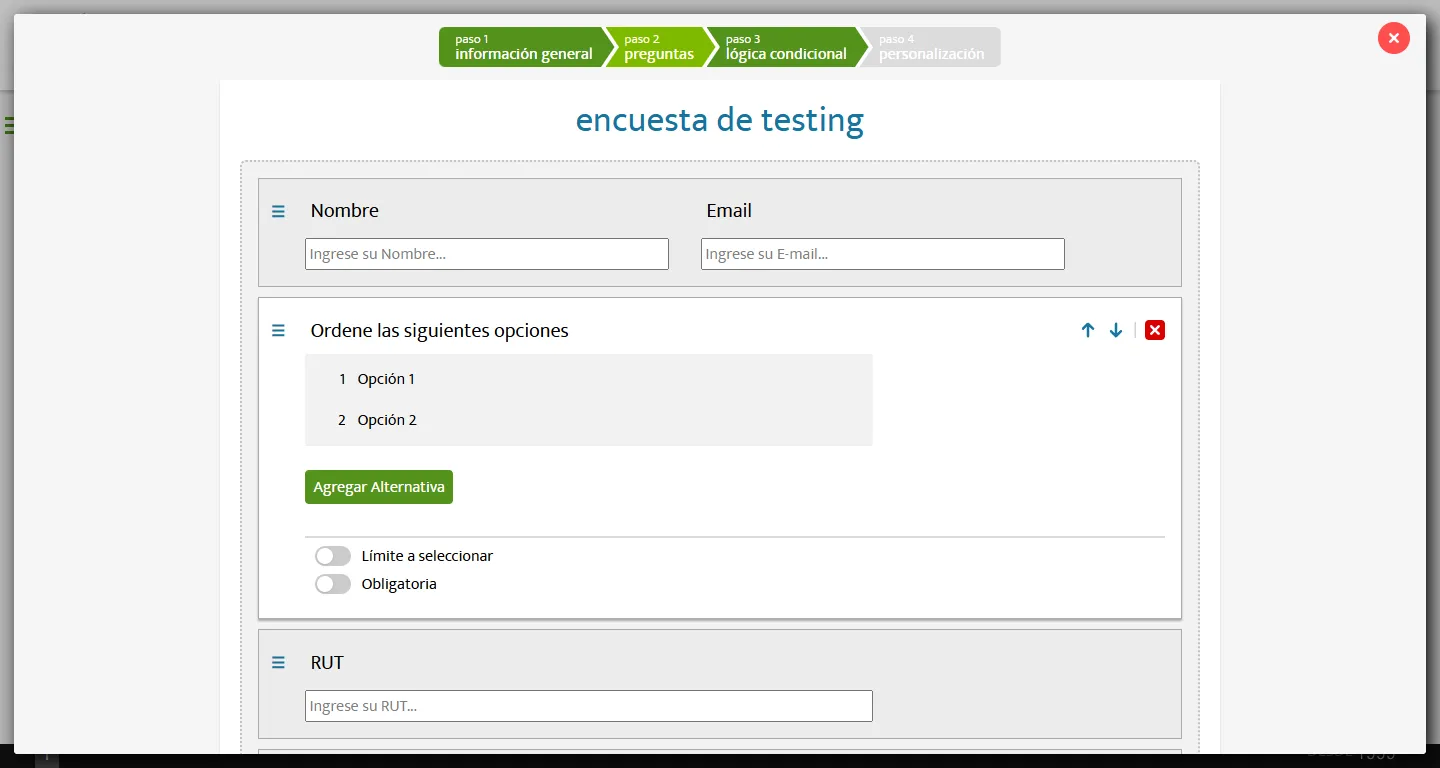Move the ordering question down with the arrow
Image resolution: width=1440 pixels, height=768 pixels.
pyautogui.click(x=1116, y=330)
